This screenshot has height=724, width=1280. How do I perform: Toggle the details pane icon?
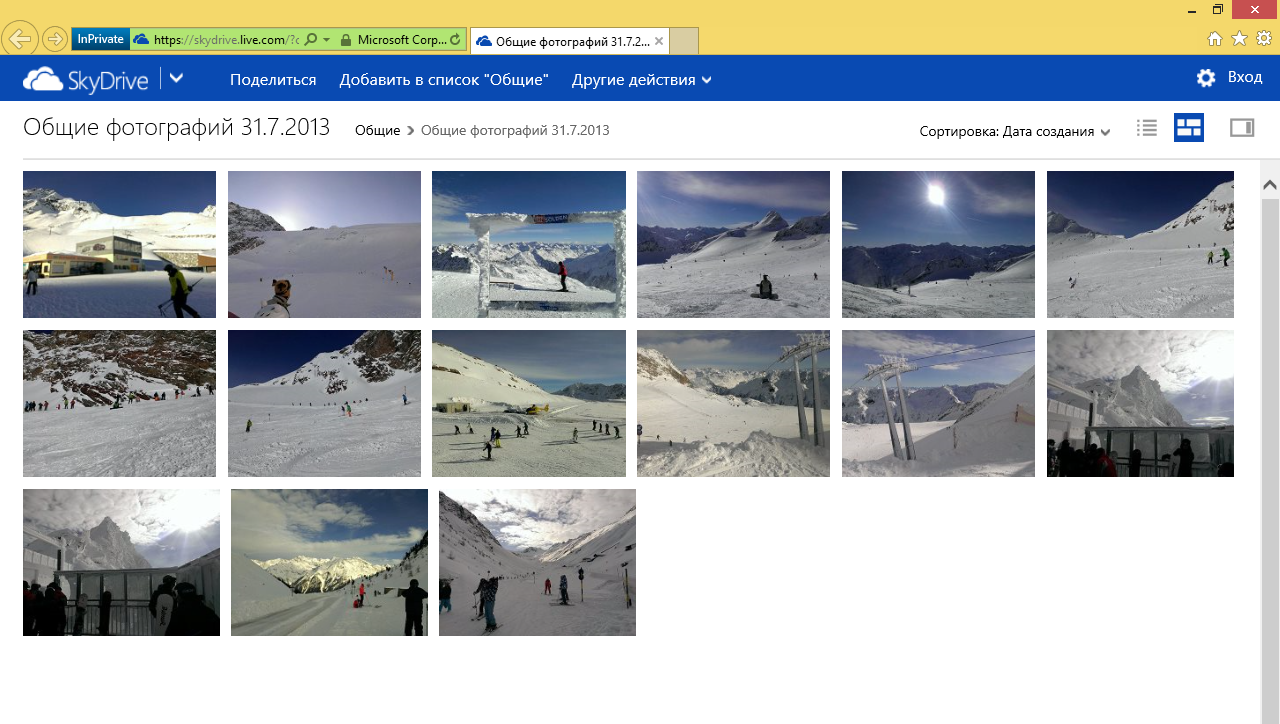pos(1241,128)
